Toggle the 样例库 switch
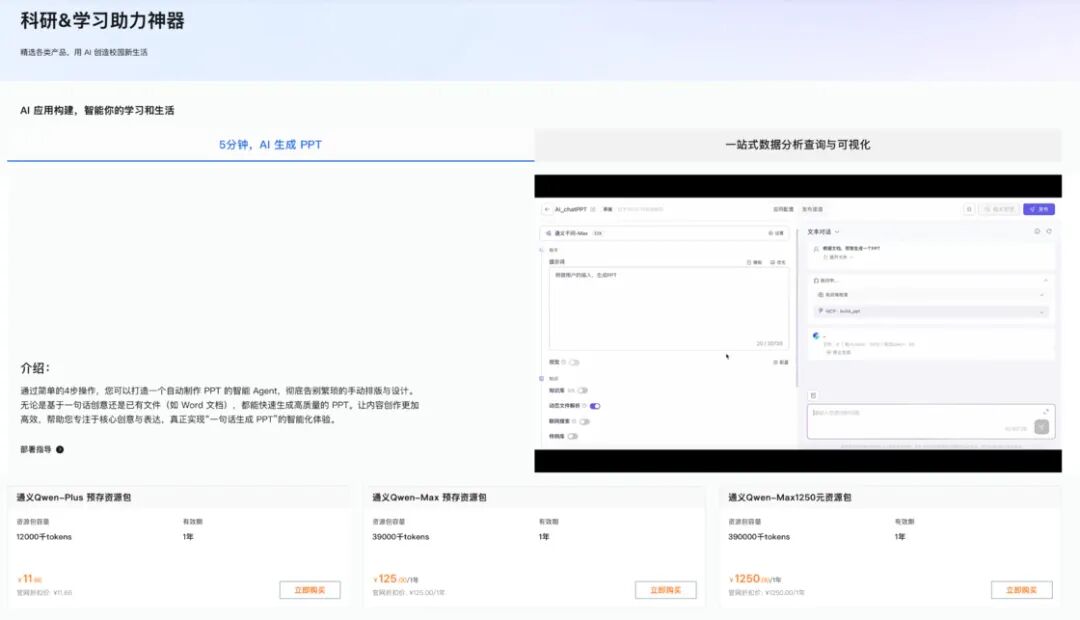Screen dimensions: 1080x620 point(572,436)
